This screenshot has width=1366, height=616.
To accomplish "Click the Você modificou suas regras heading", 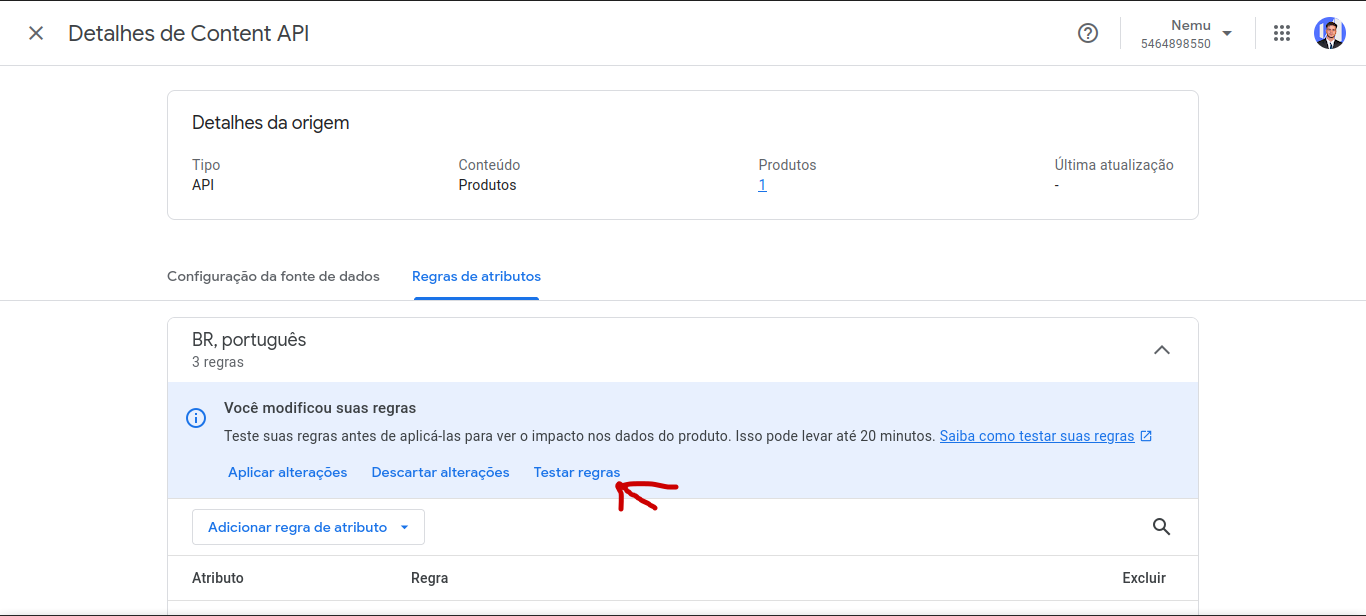I will click(x=320, y=408).
